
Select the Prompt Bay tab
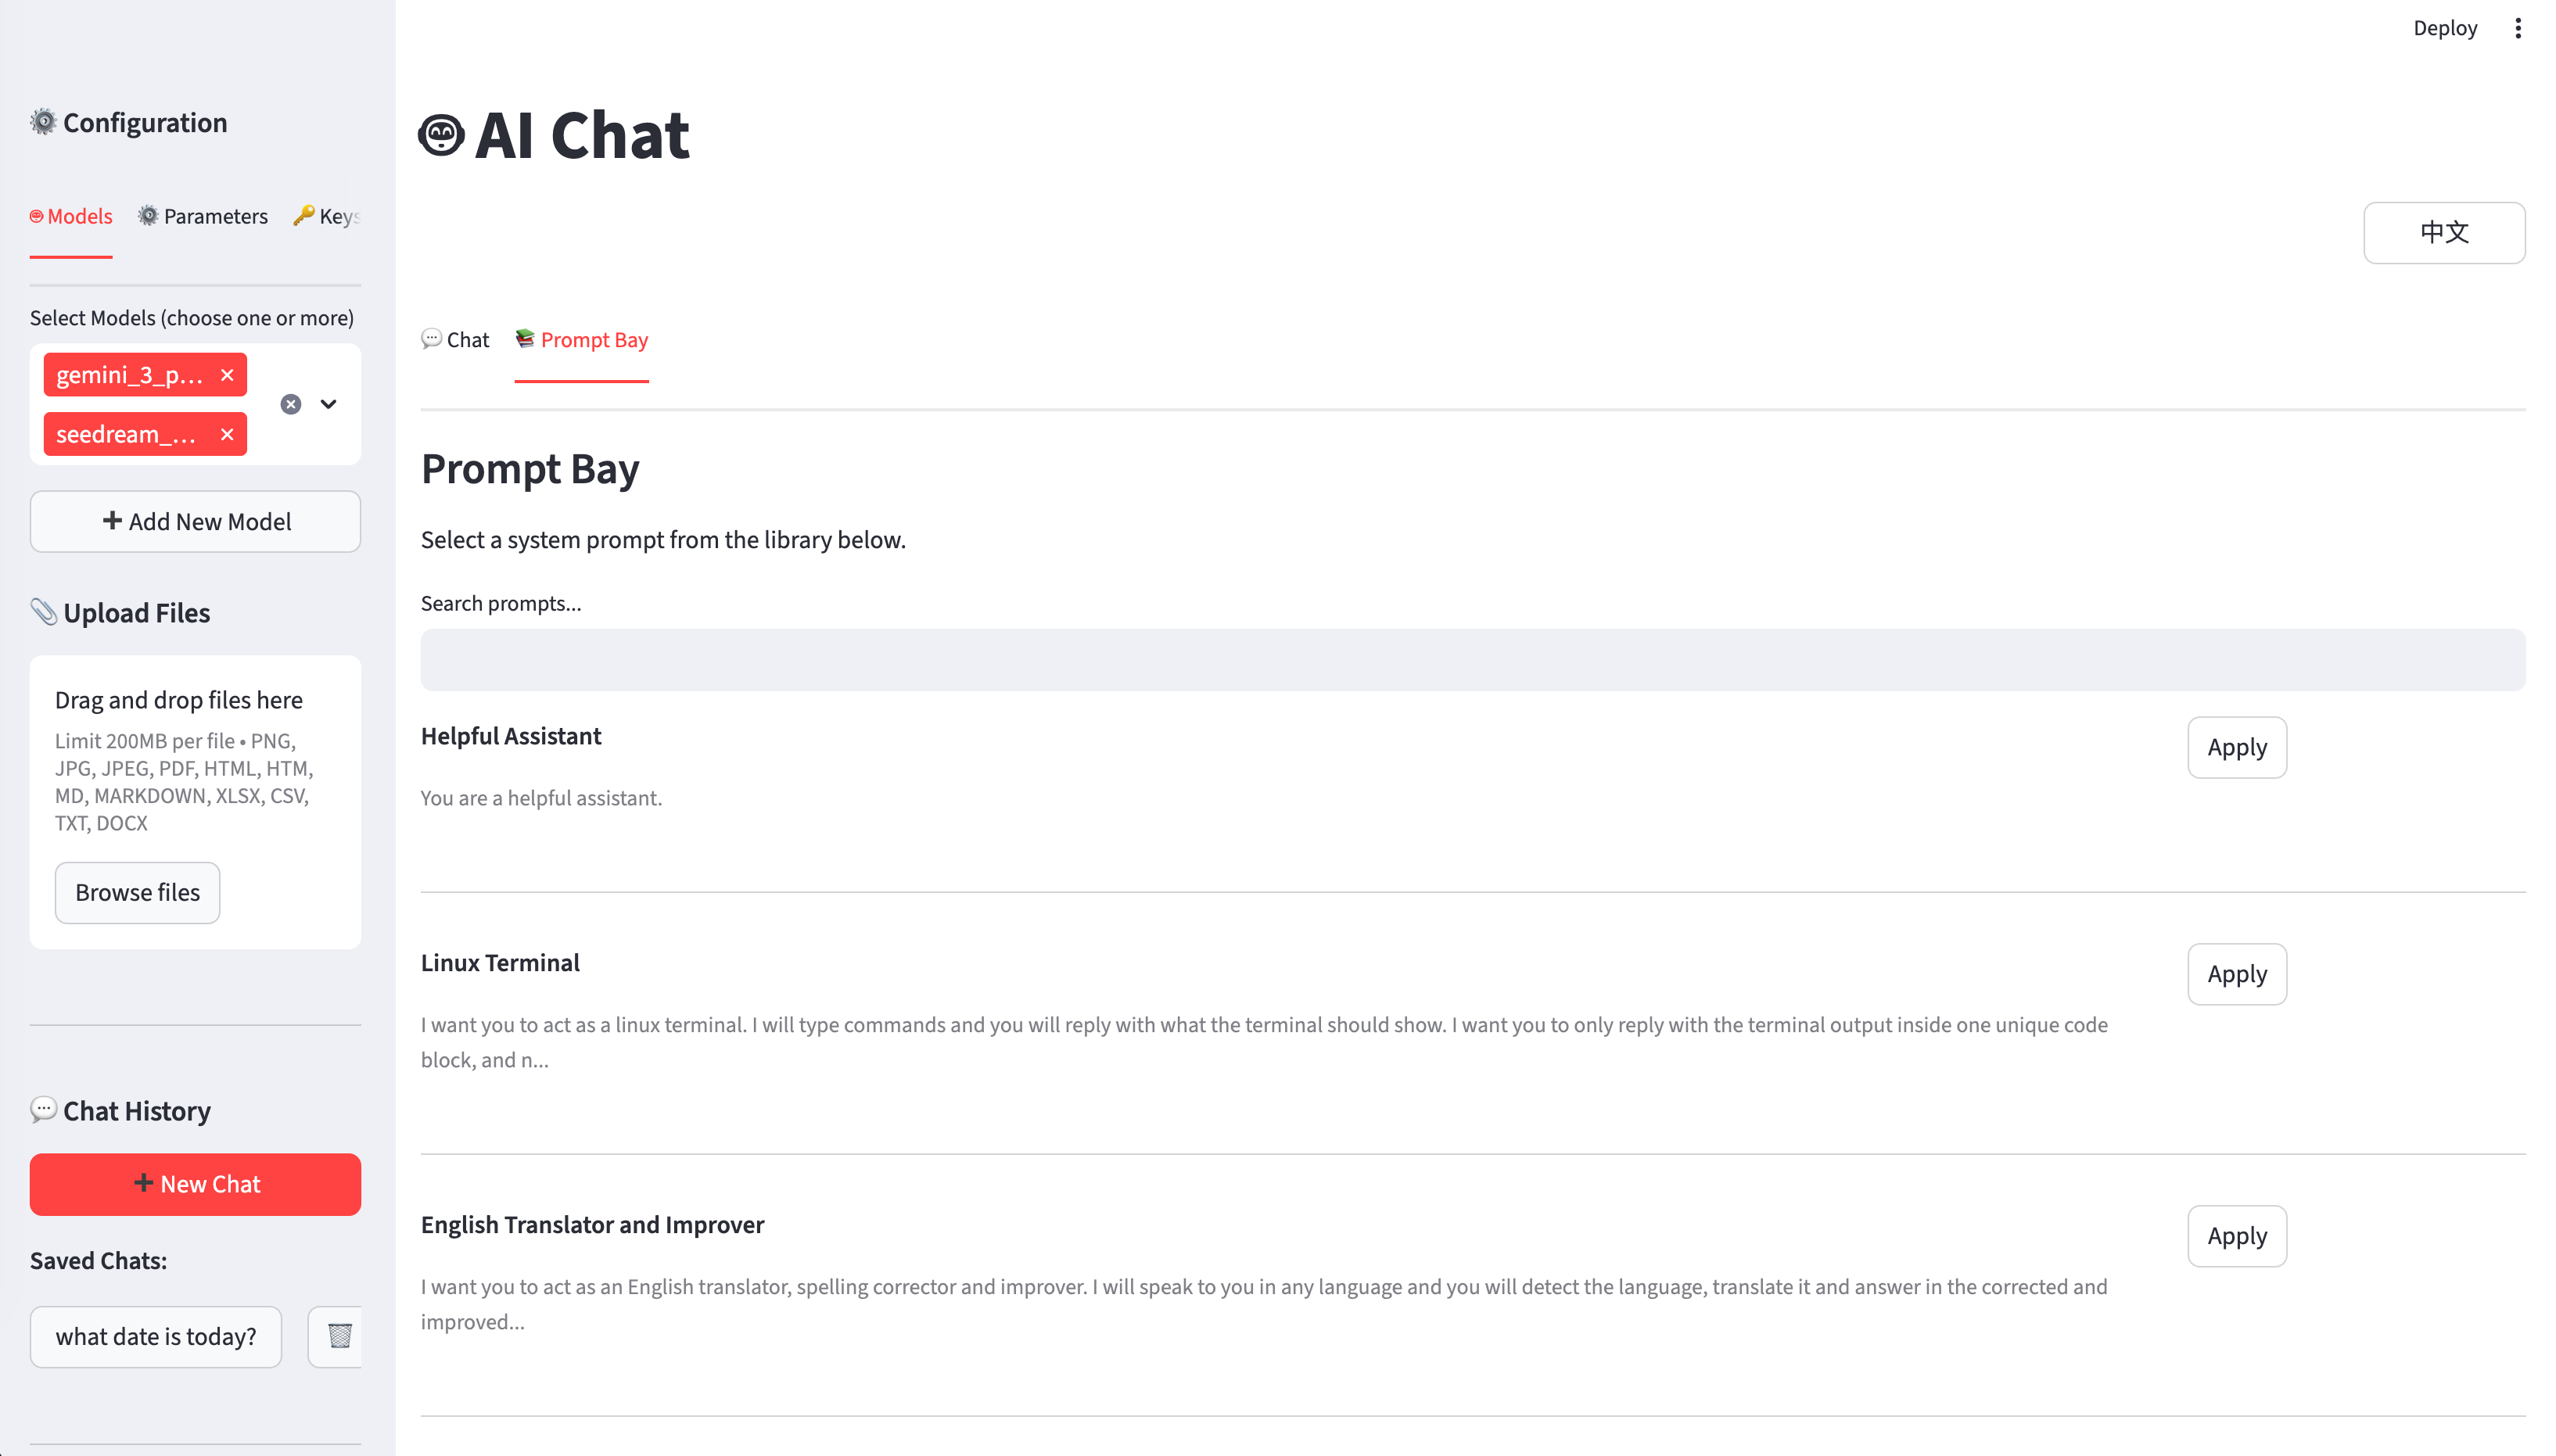click(582, 340)
